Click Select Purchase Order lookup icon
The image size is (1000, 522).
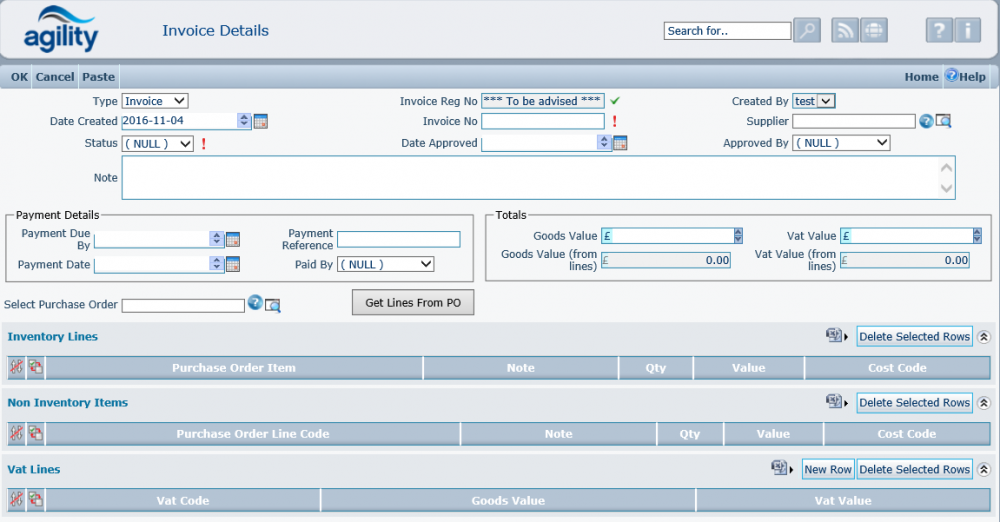click(272, 305)
